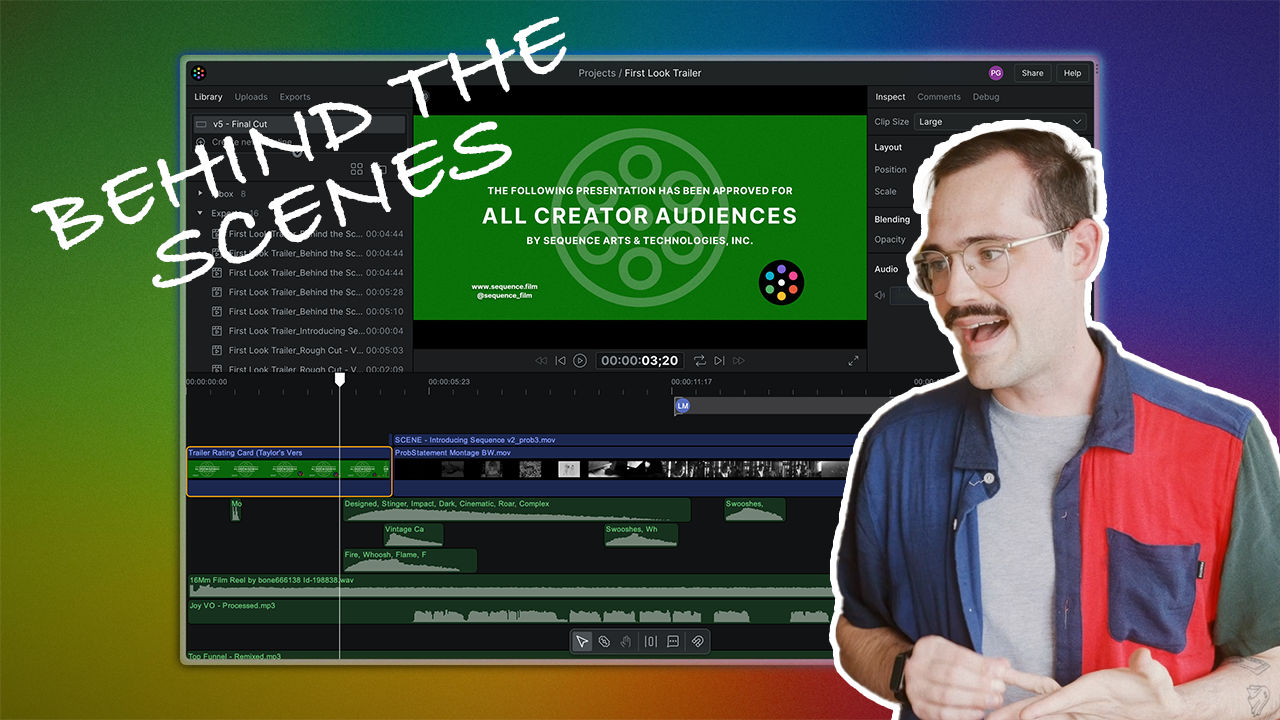This screenshot has width=1280, height=720.
Task: Select the SCENE - Introducing Sequence v2_prob3.mov clip
Action: 620,439
